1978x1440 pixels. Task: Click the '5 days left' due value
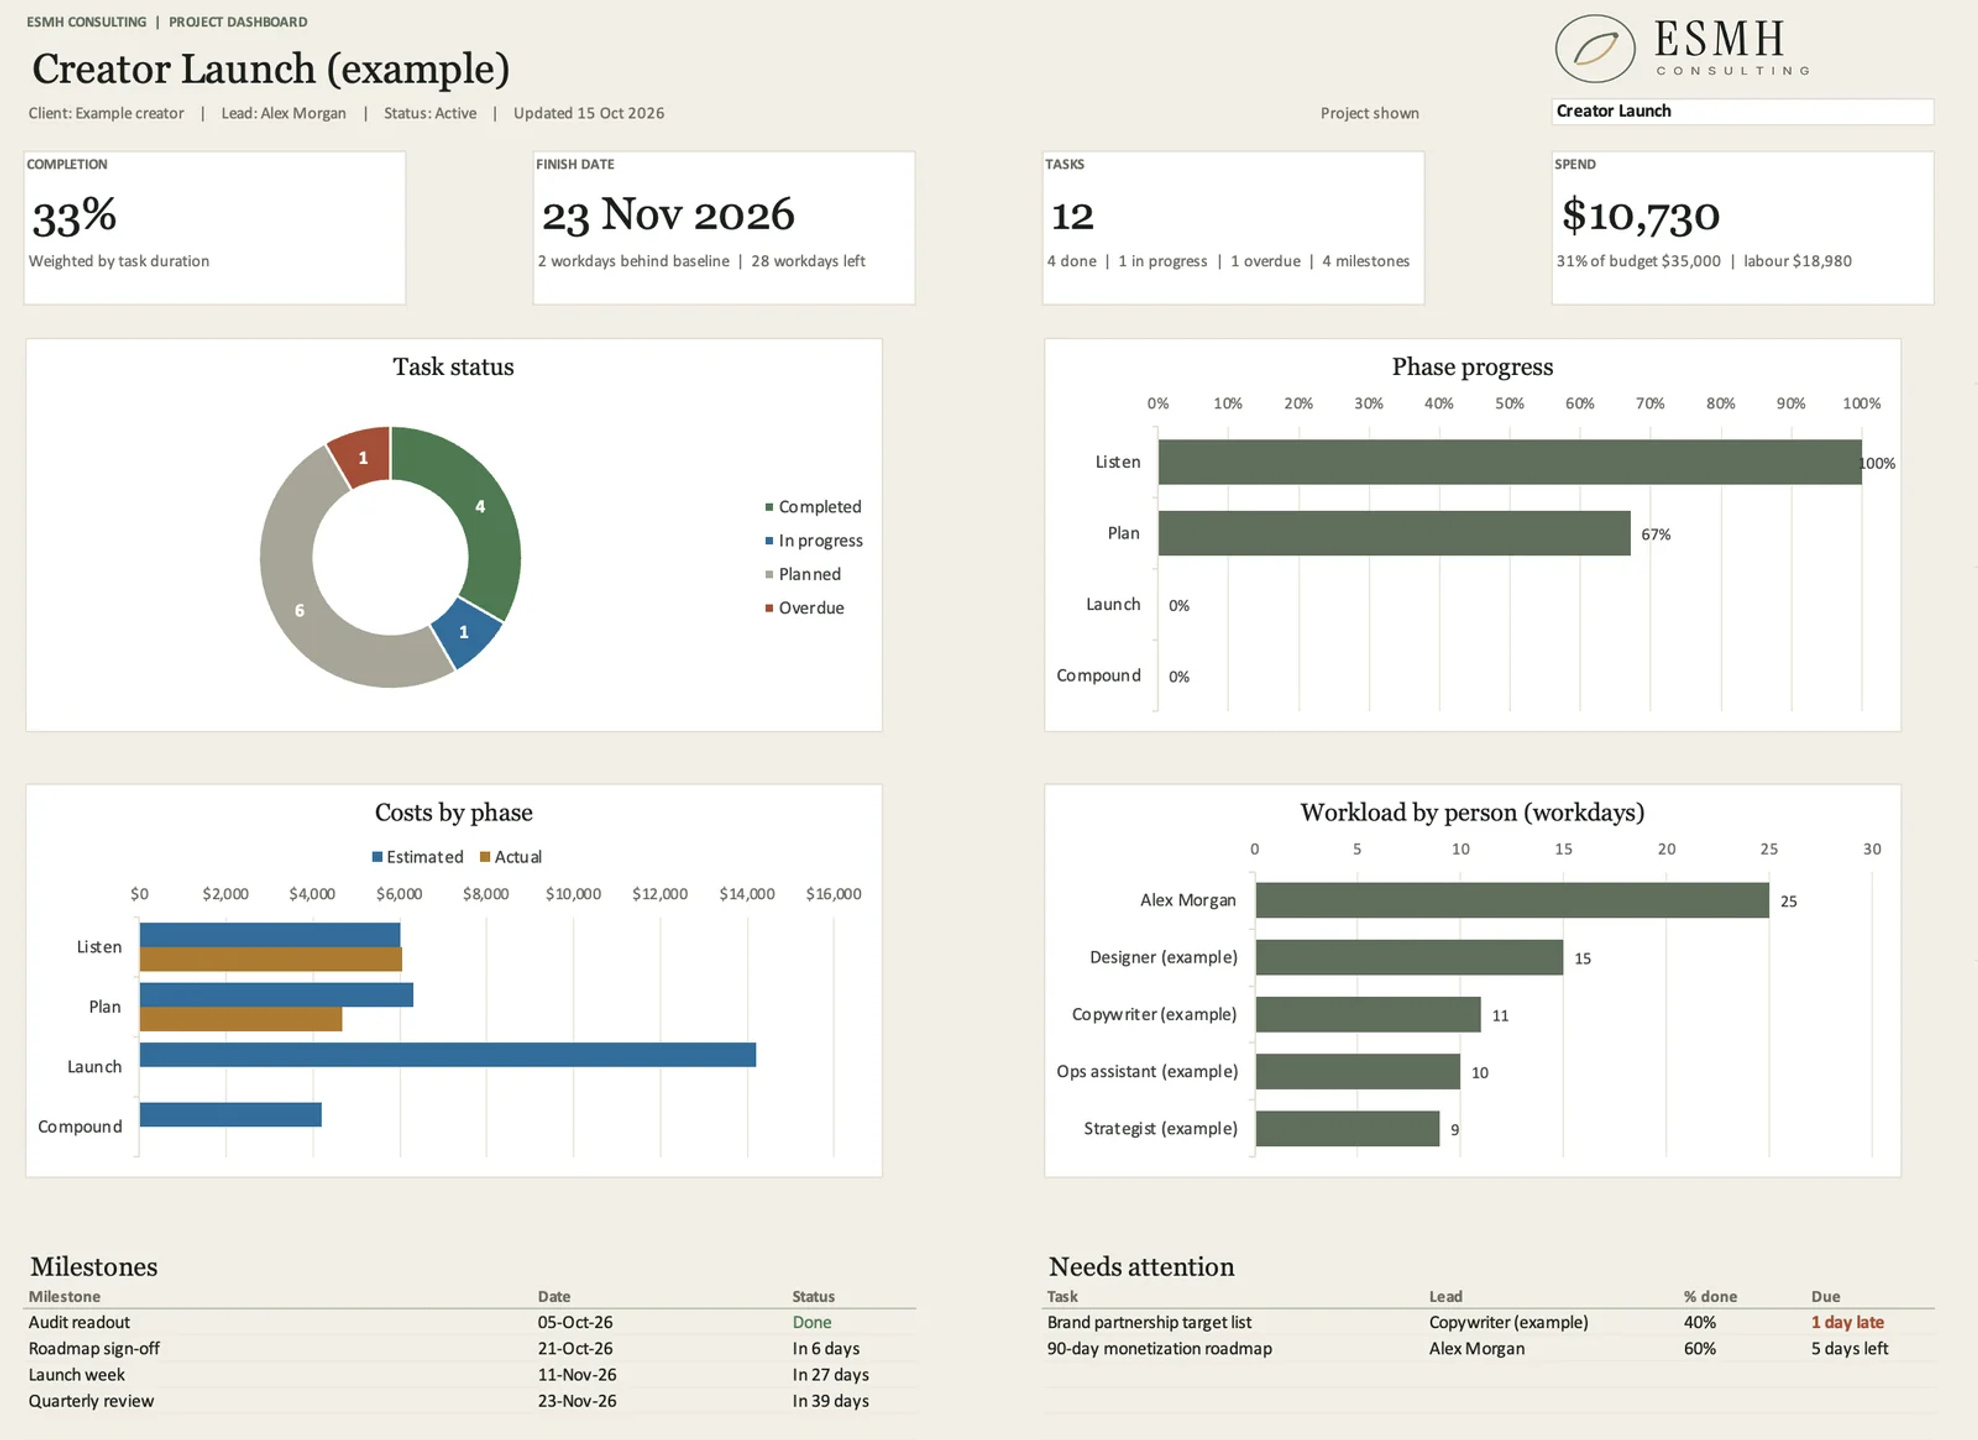tap(1849, 1348)
